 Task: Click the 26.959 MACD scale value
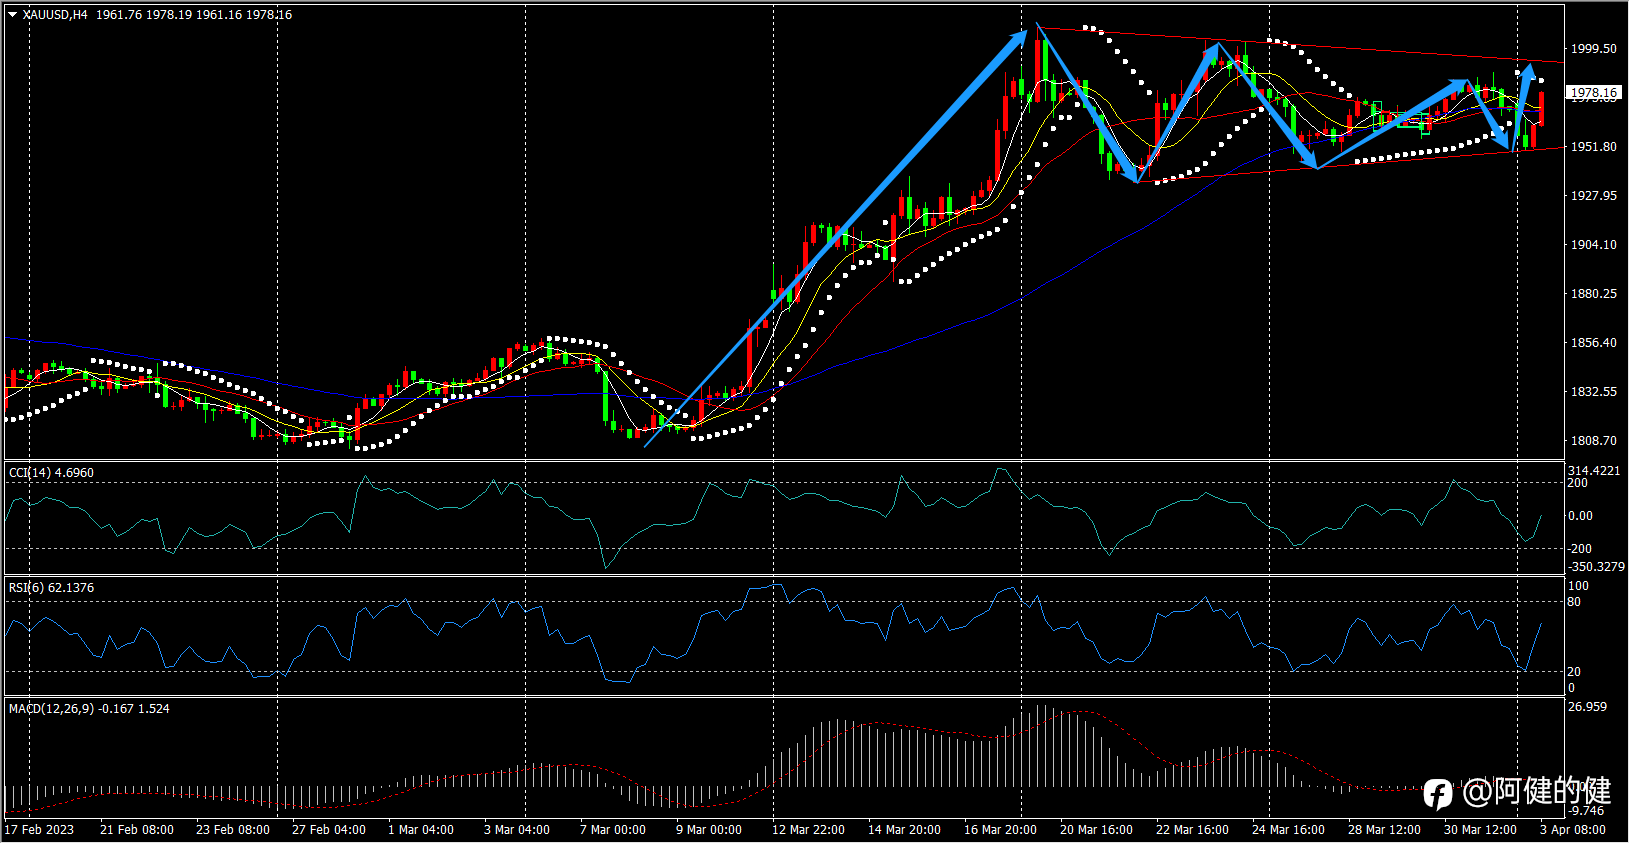pos(1588,707)
